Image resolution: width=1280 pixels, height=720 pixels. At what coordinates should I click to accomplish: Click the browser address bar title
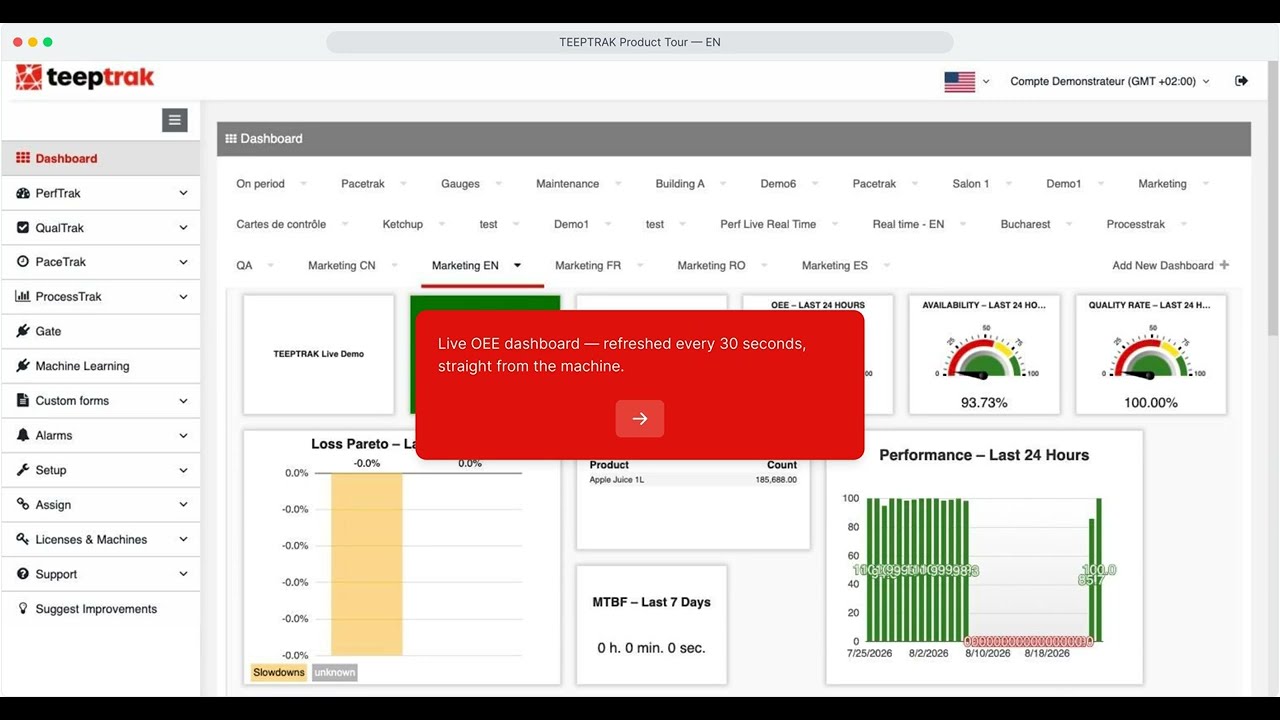click(640, 42)
